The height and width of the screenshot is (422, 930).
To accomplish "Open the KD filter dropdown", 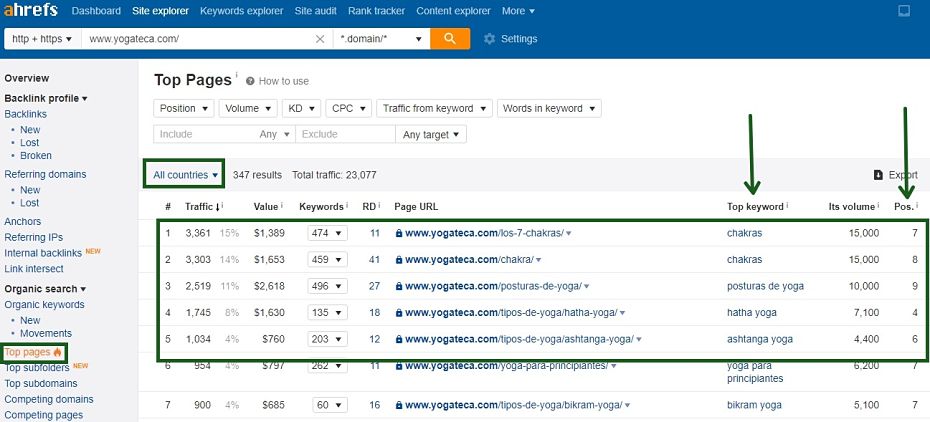I will click(301, 108).
